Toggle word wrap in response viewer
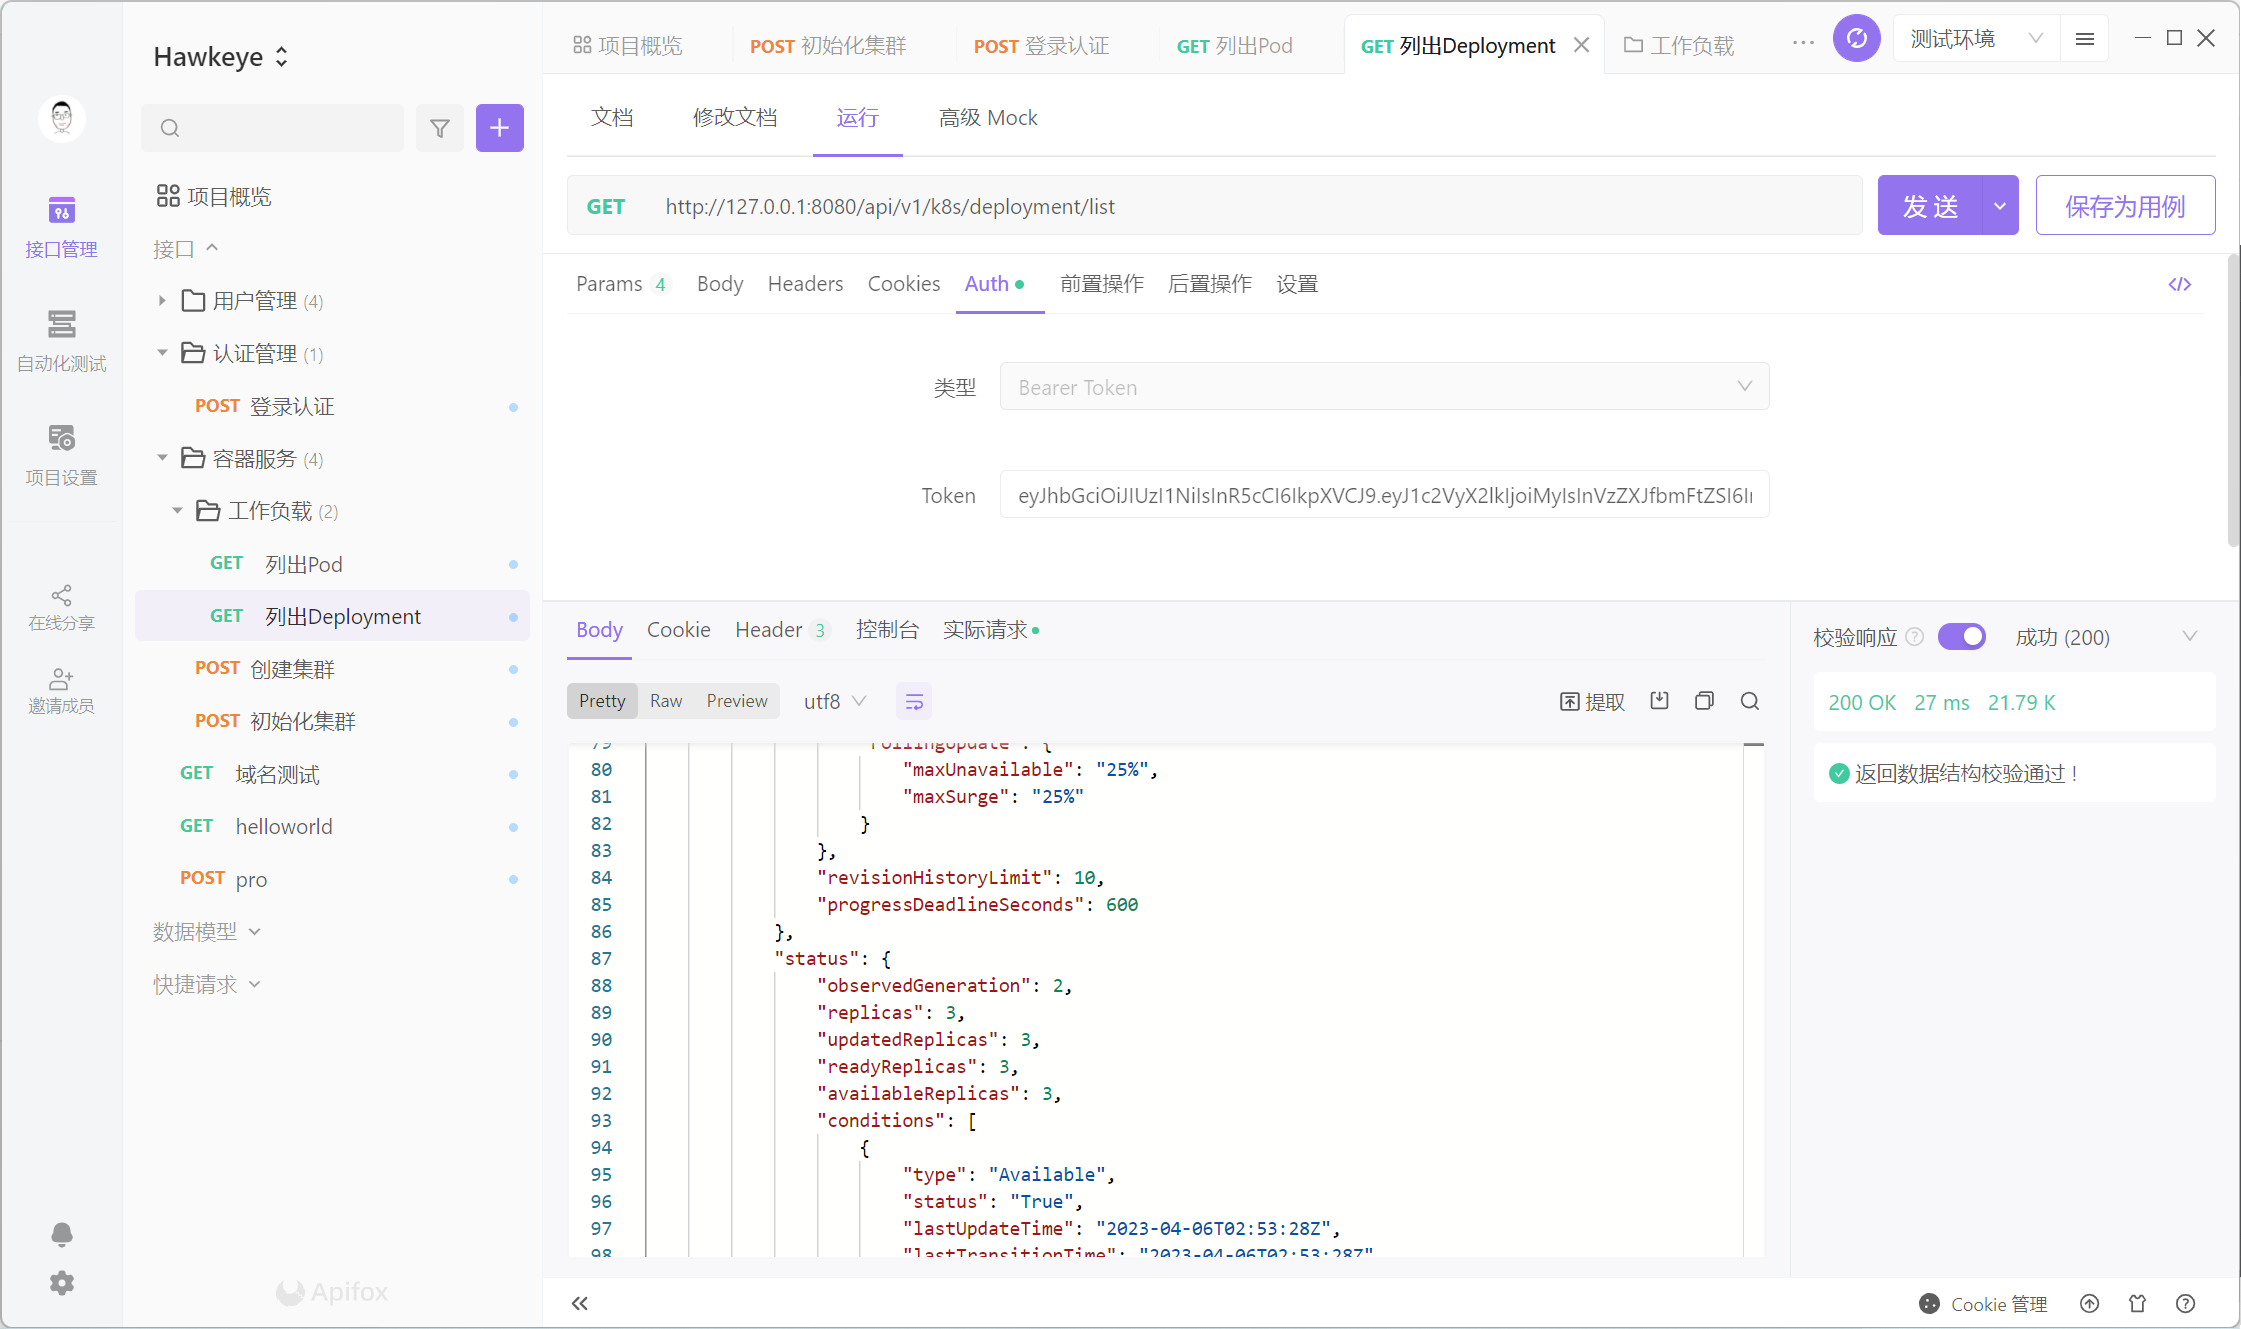Viewport: 2241px width, 1329px height. point(914,702)
